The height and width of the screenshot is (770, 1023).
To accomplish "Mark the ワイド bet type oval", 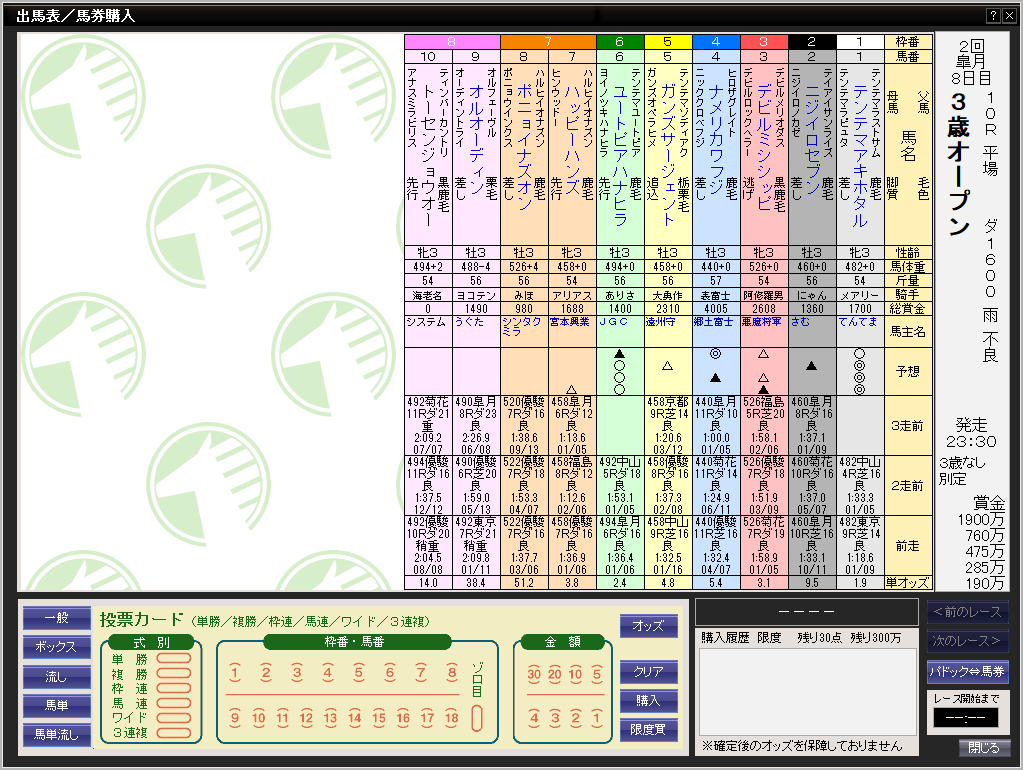I will point(174,718).
